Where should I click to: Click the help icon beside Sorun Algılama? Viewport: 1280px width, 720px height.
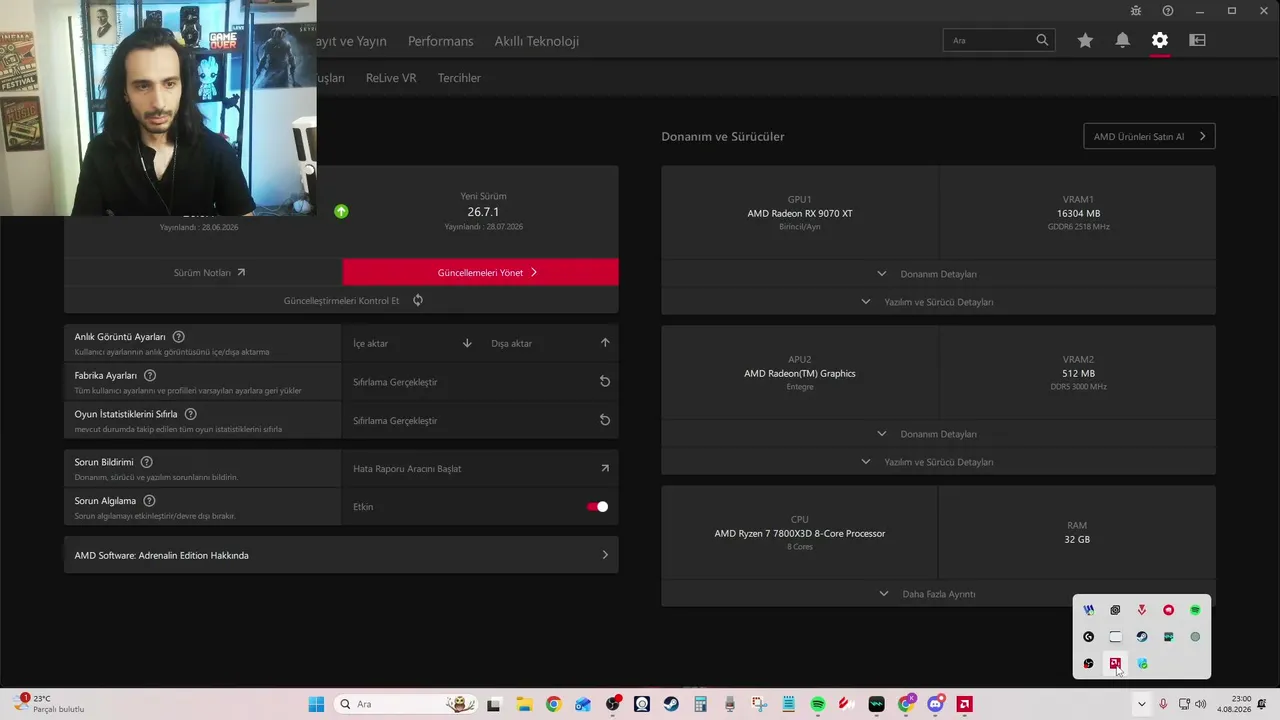tap(149, 500)
